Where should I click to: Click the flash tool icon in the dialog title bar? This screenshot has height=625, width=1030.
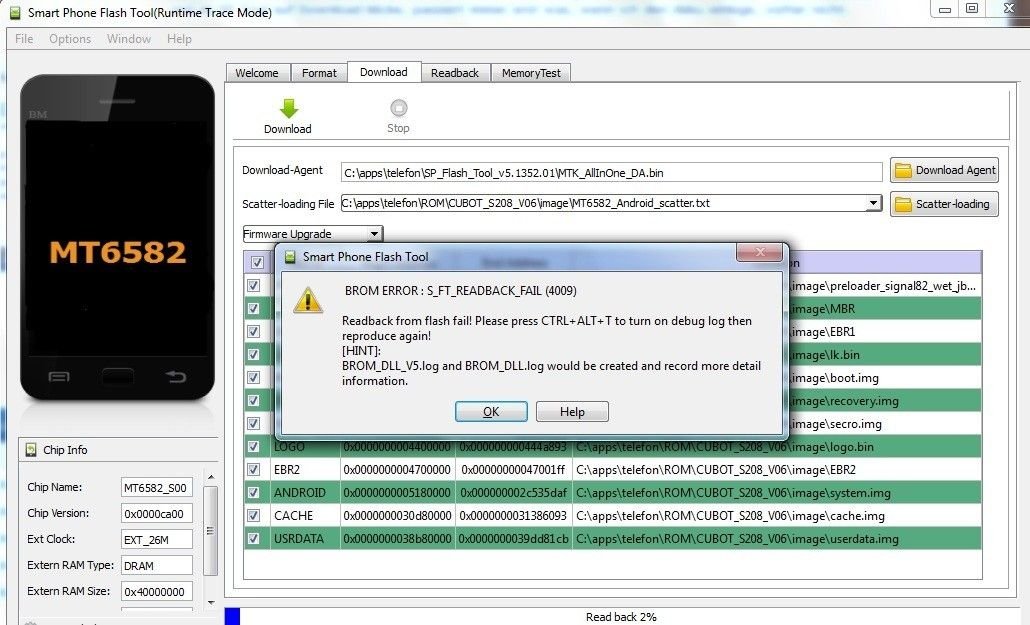(290, 257)
